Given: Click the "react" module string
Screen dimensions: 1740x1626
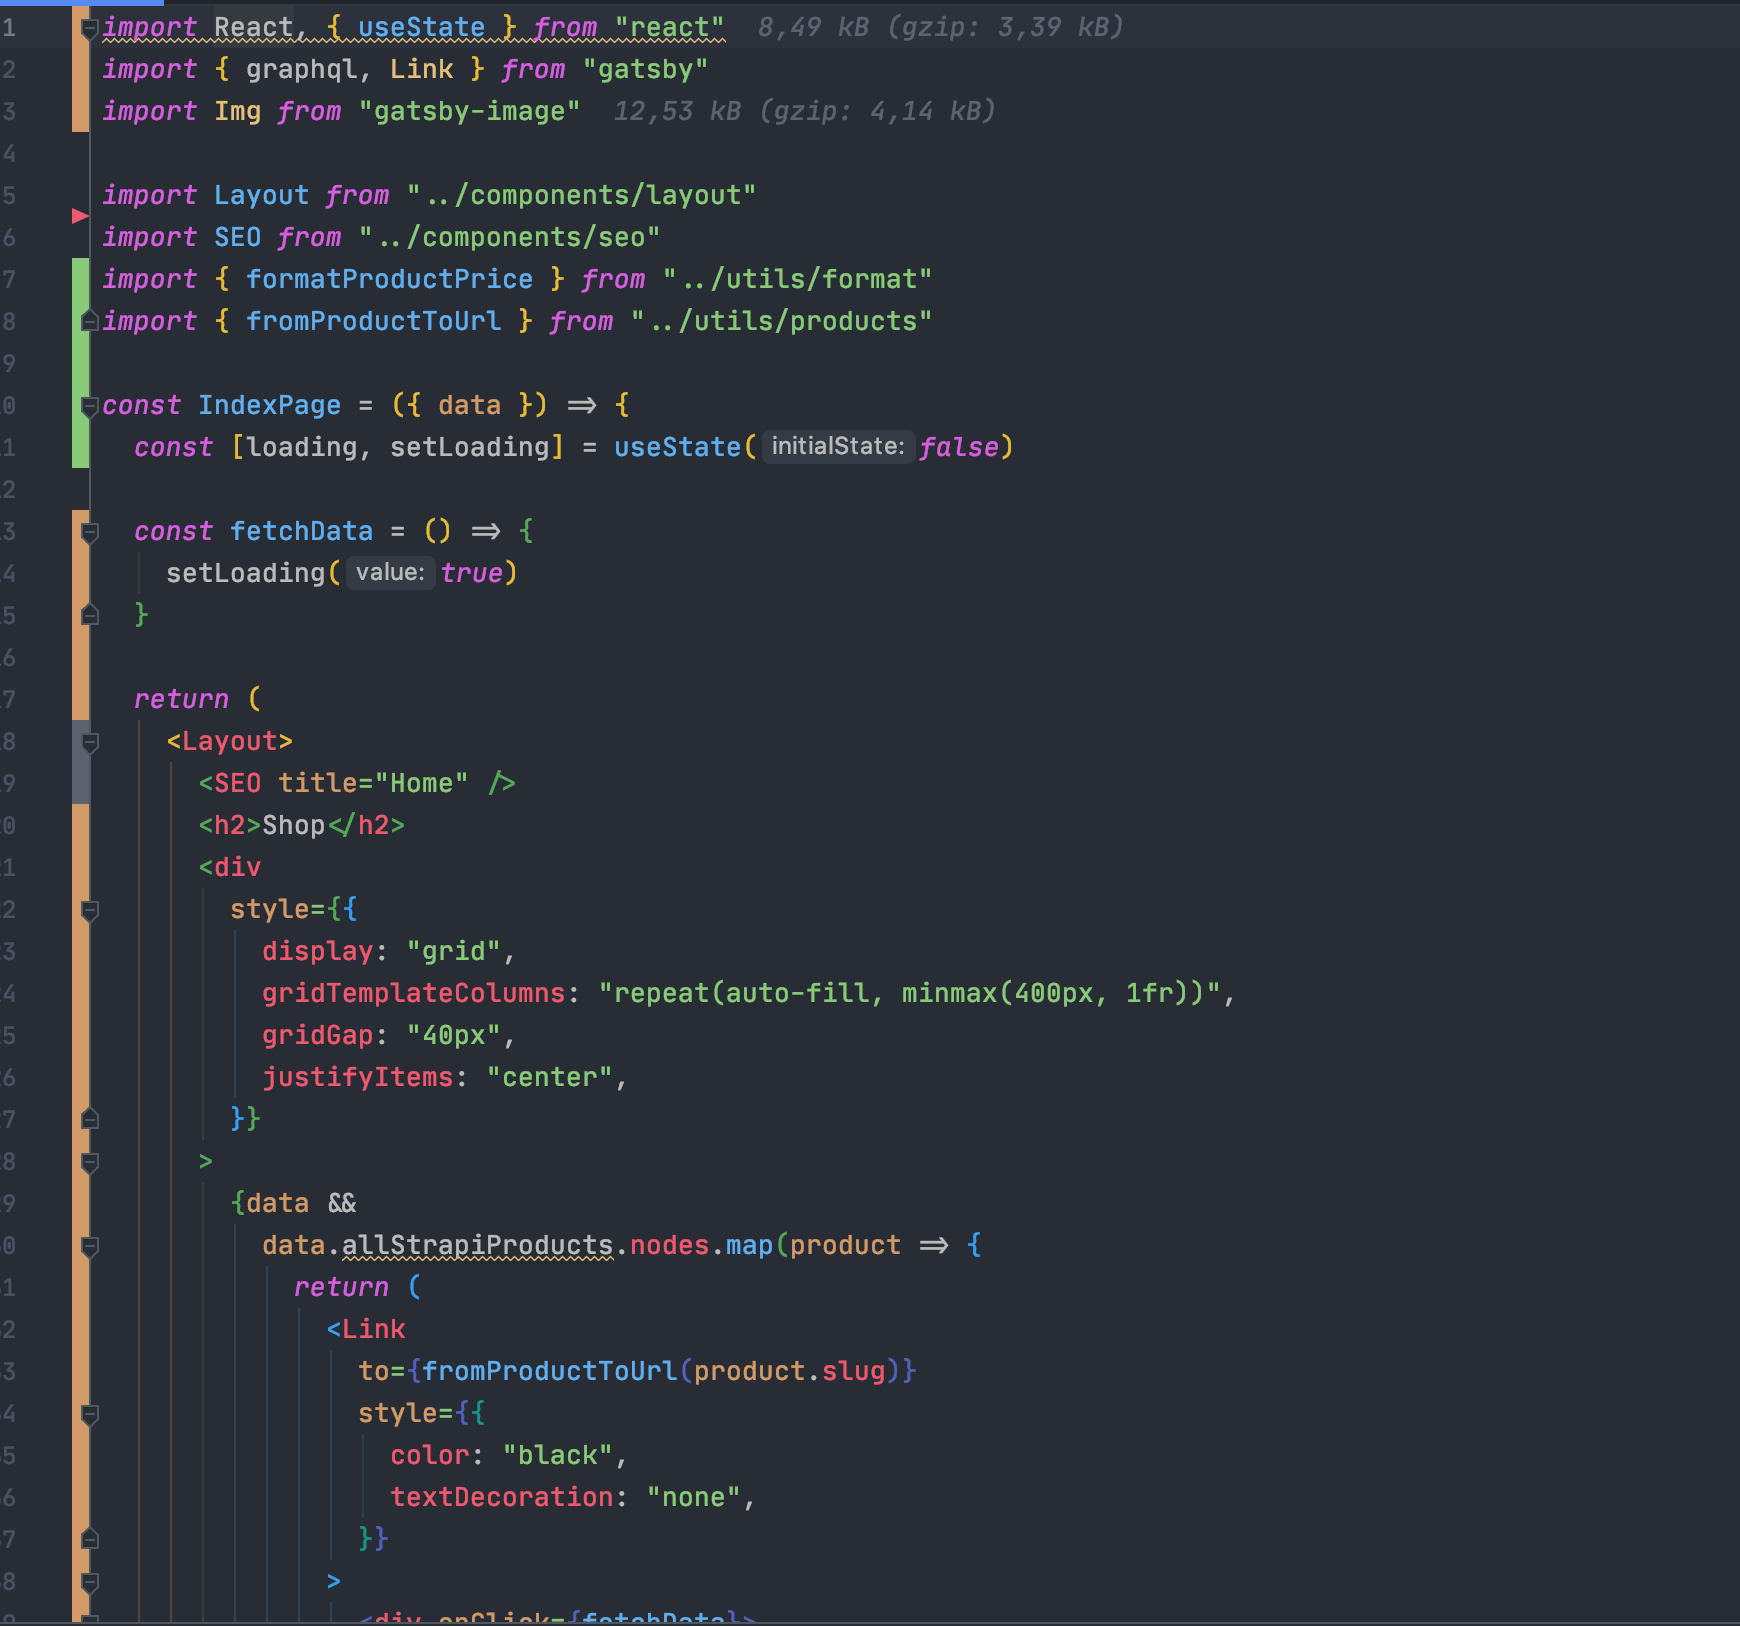Looking at the screenshot, I should [x=669, y=27].
